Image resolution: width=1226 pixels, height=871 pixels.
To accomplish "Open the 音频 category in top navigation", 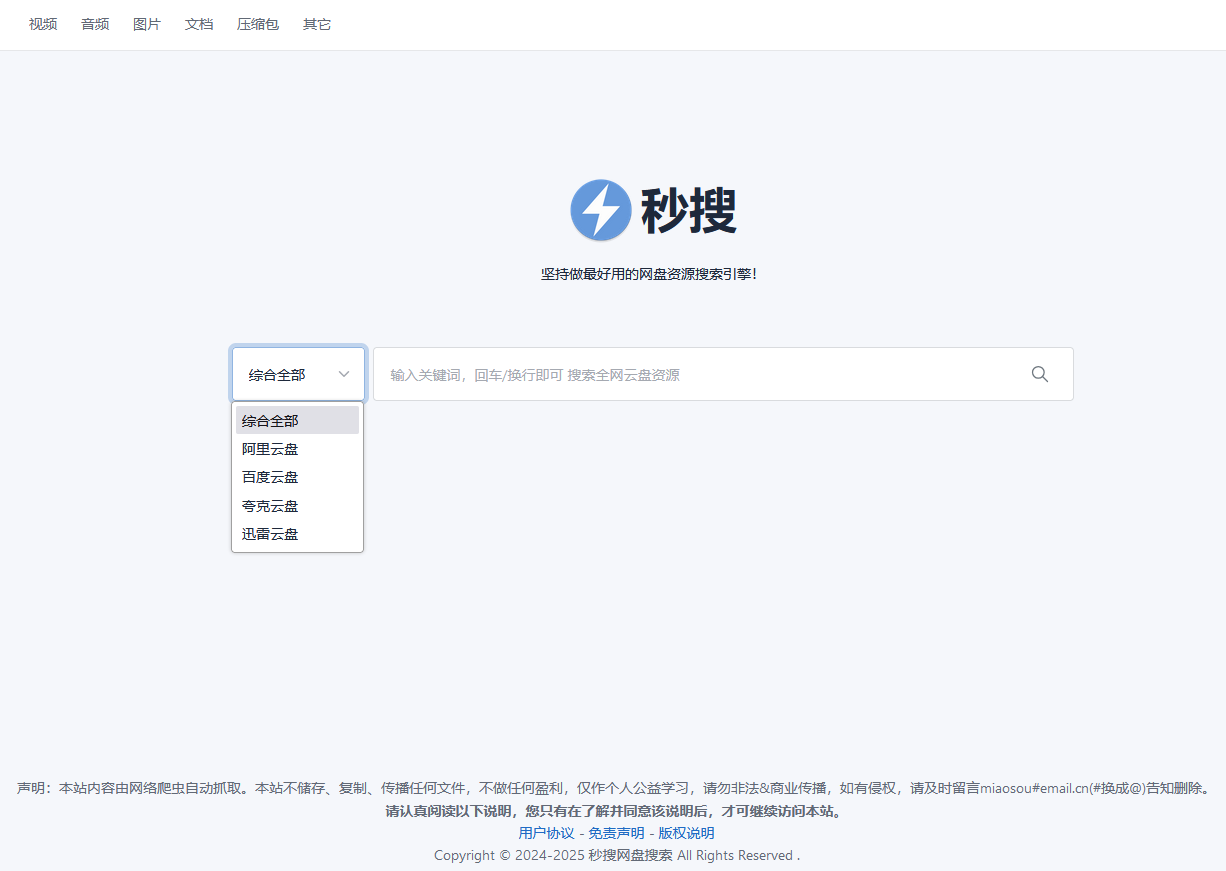I will pyautogui.click(x=95, y=24).
